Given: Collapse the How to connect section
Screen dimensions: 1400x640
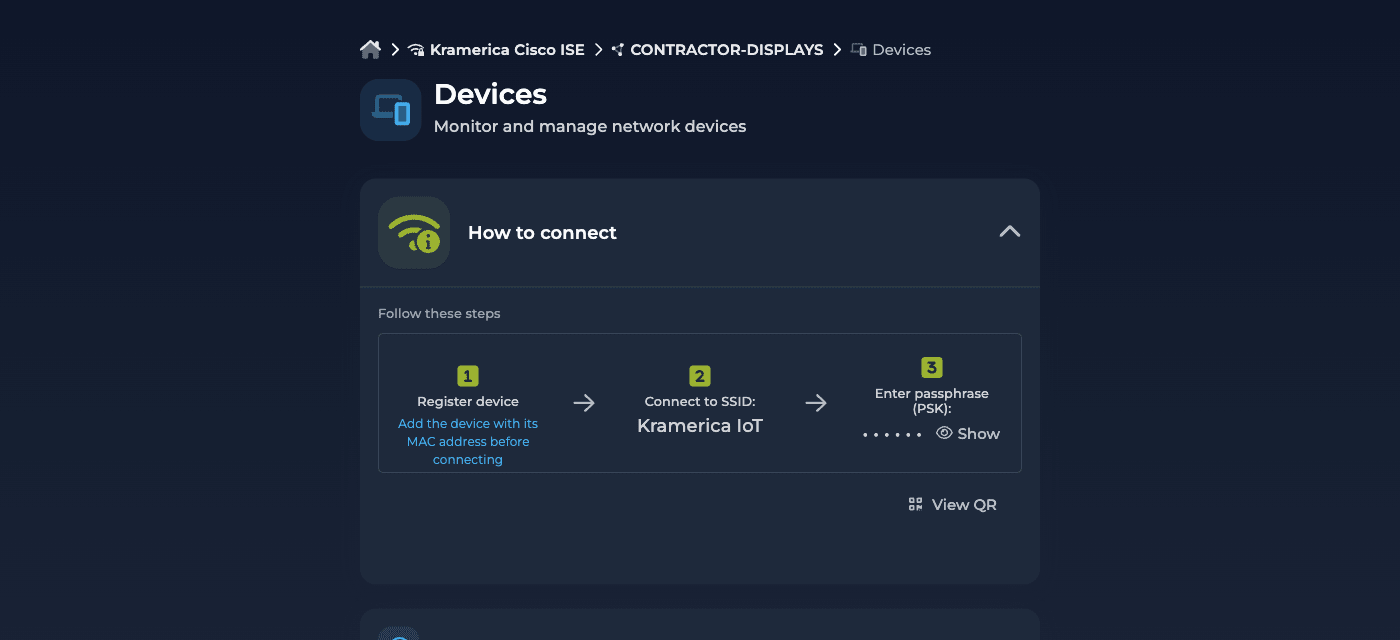Looking at the screenshot, I should pyautogui.click(x=1010, y=232).
